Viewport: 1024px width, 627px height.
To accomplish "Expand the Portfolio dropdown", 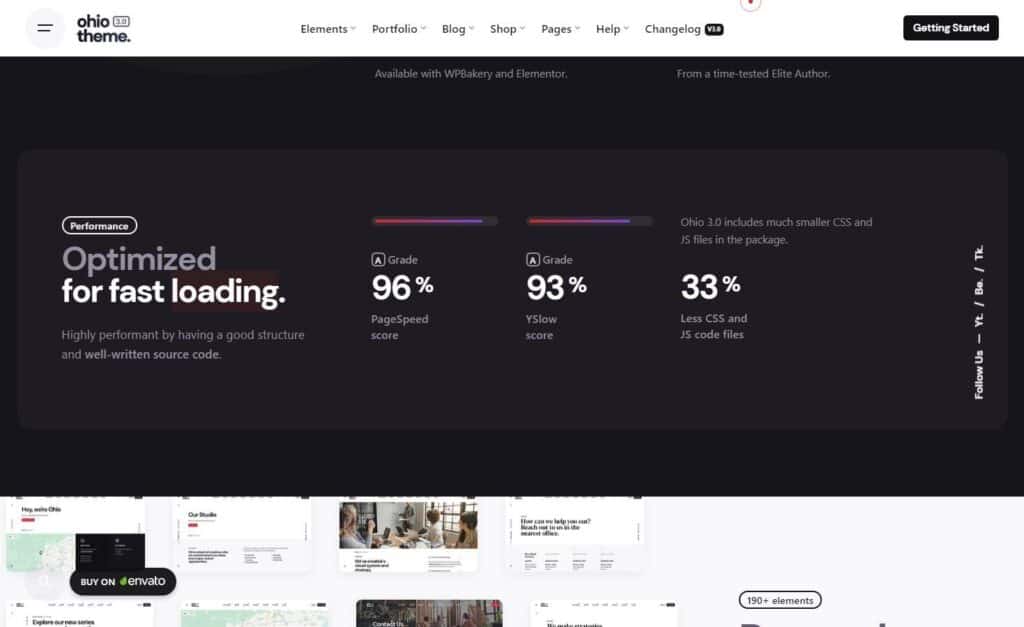I will (398, 29).
